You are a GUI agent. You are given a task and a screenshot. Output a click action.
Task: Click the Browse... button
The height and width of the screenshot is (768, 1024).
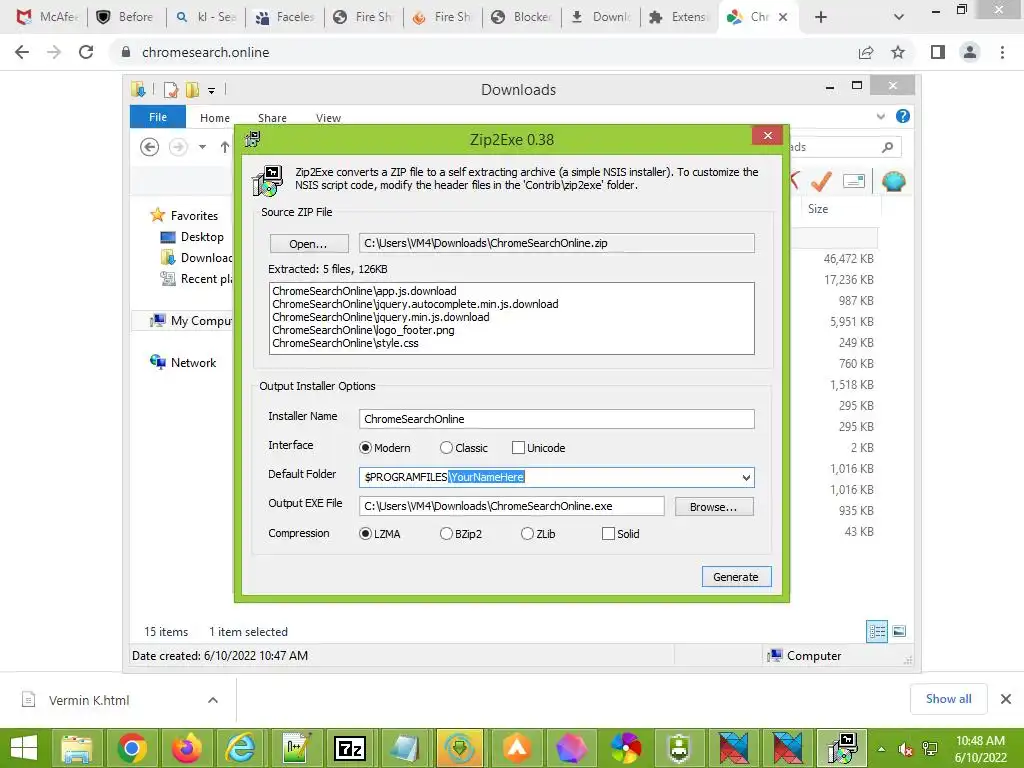pyautogui.click(x=713, y=507)
